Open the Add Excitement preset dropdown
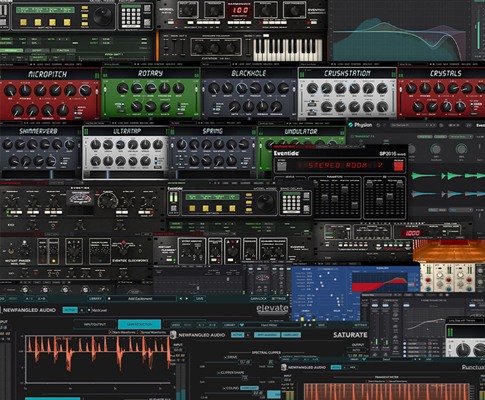This screenshot has height=400, width=485. pos(141,299)
